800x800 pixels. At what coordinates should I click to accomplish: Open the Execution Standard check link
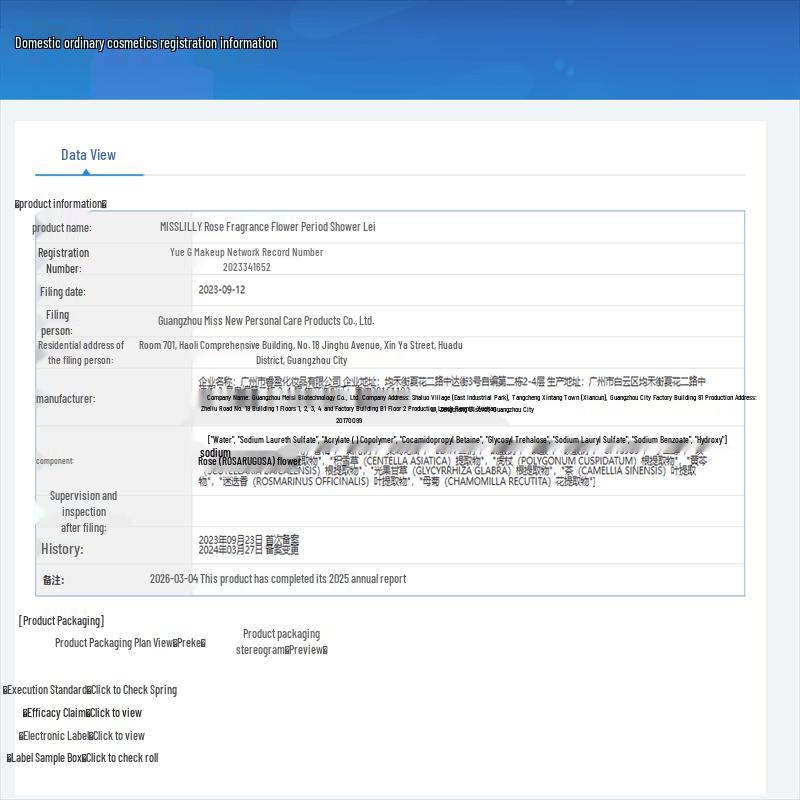coord(90,690)
